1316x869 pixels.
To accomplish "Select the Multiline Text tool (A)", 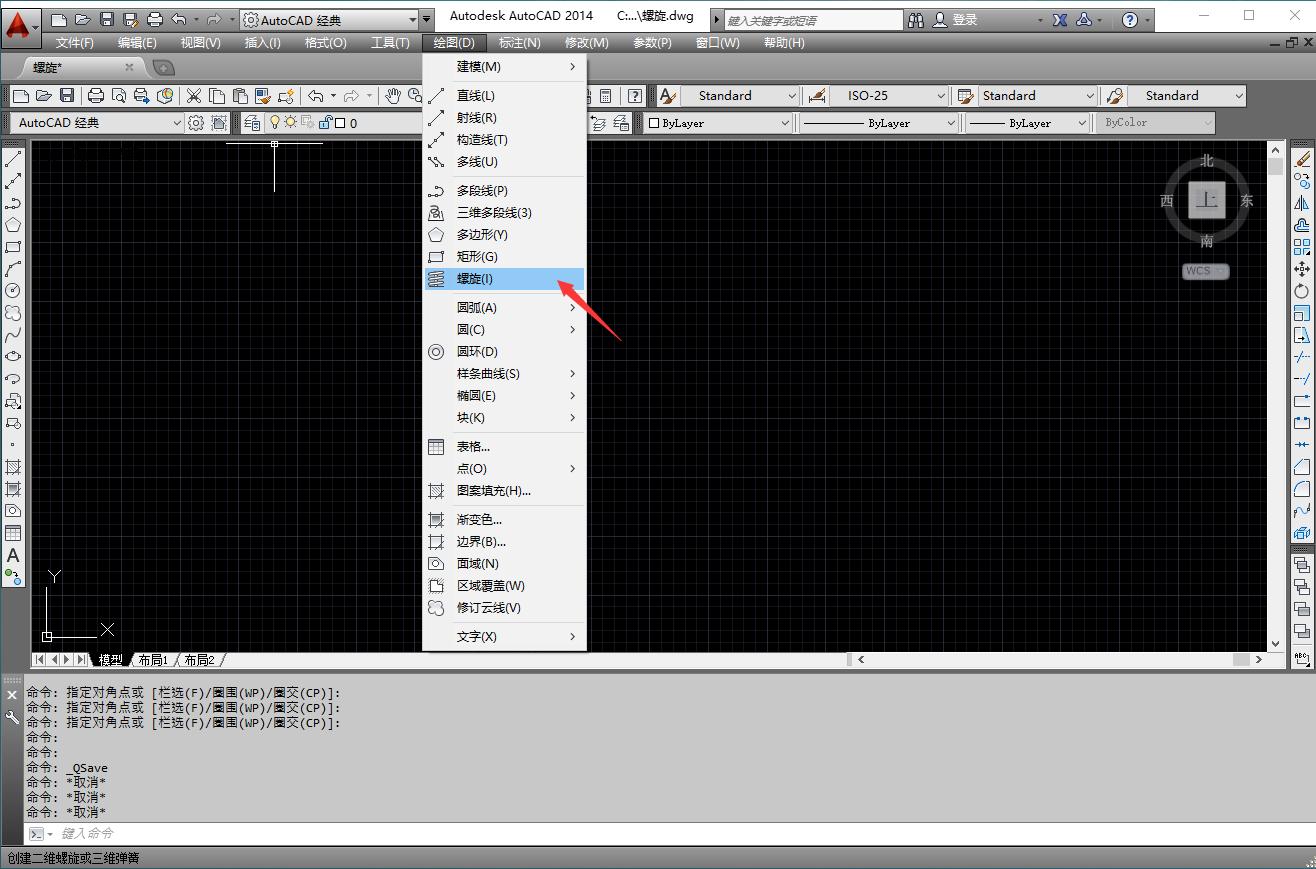I will point(13,555).
